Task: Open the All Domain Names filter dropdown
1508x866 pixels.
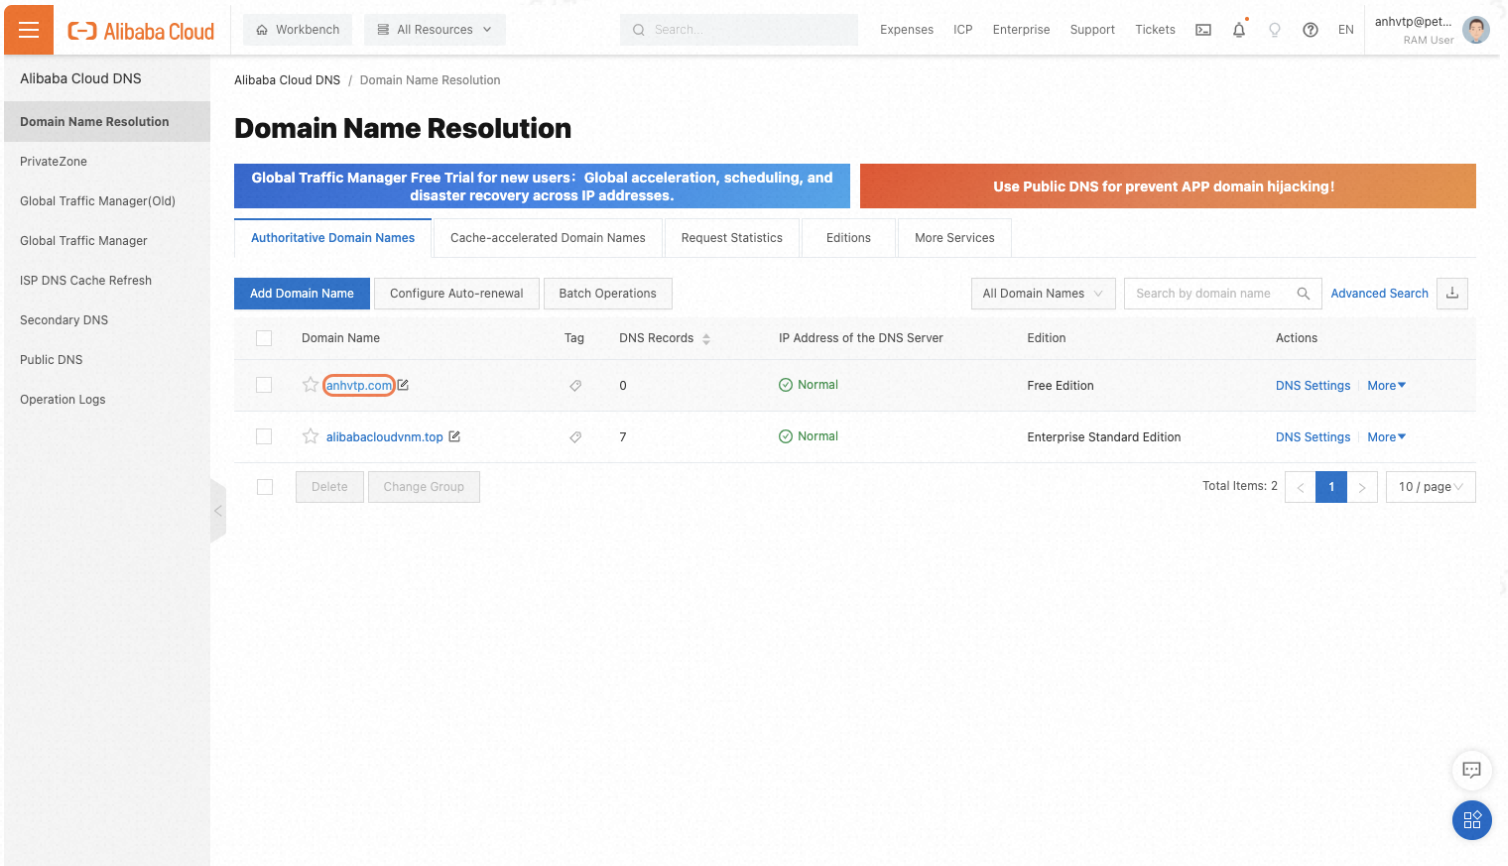Action: point(1043,293)
